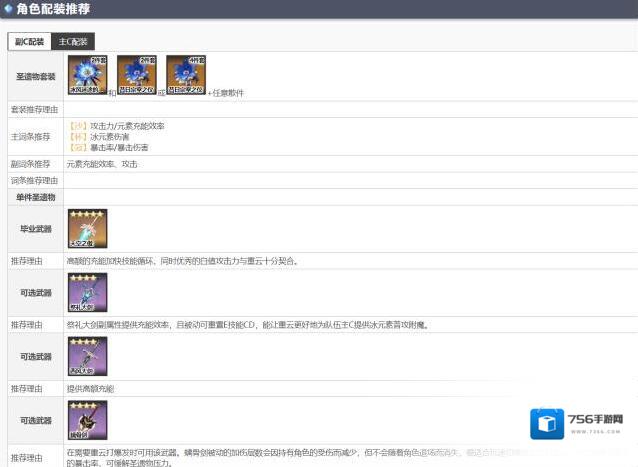Select the 天空之傲 five-star weapon icon
This screenshot has width=638, height=467.
[x=87, y=229]
